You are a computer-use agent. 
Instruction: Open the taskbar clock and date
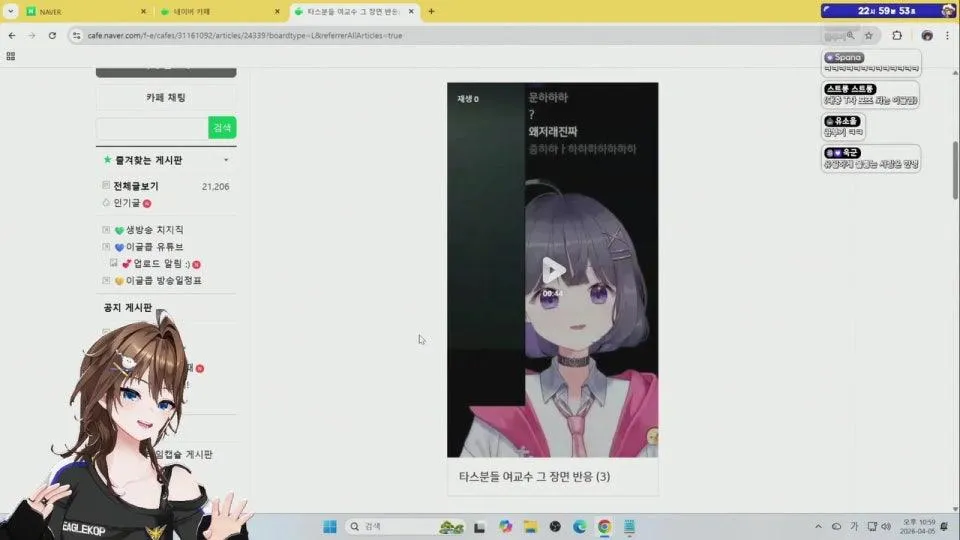pos(918,527)
